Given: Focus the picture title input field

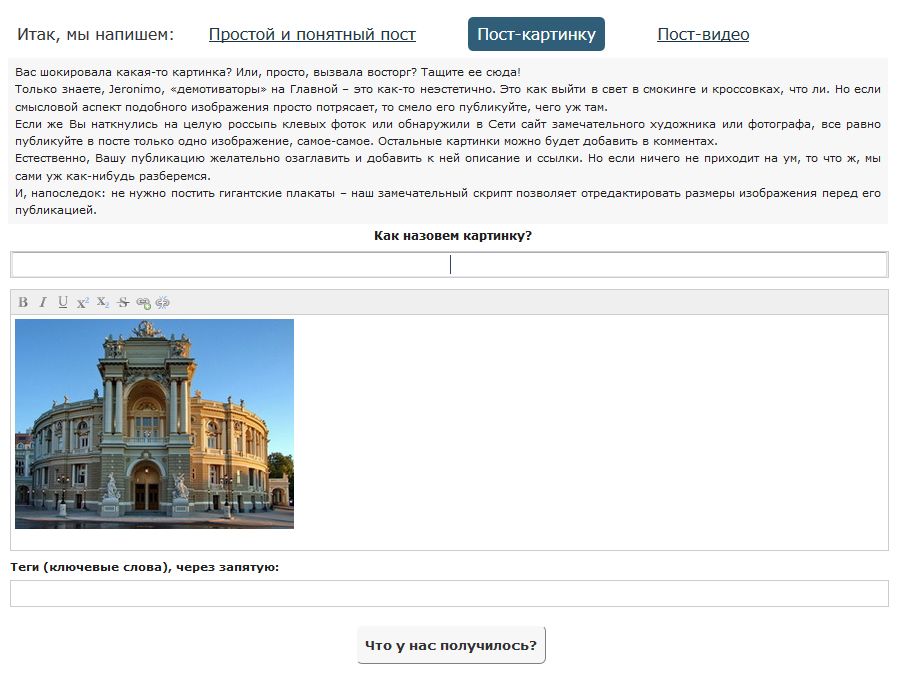Looking at the screenshot, I should pos(449,265).
